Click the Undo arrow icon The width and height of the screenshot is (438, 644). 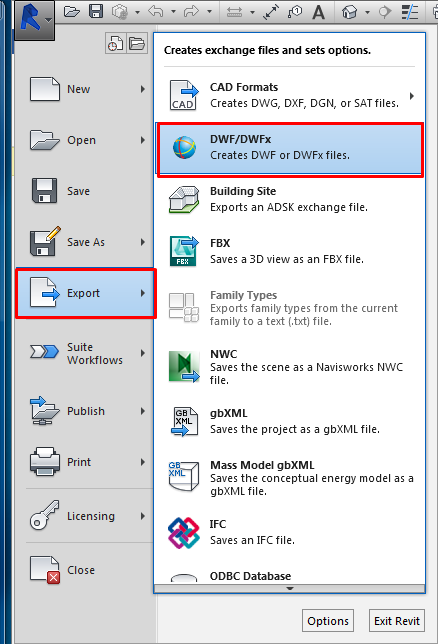156,12
